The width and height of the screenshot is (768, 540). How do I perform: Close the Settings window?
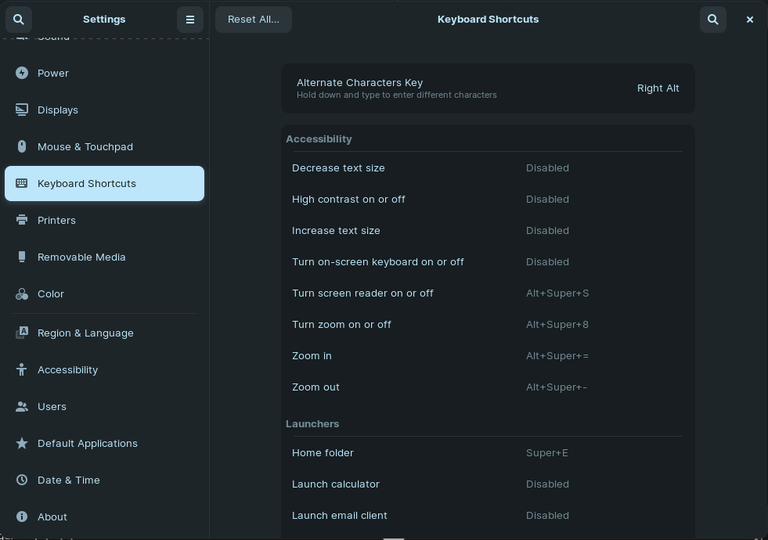(750, 19)
